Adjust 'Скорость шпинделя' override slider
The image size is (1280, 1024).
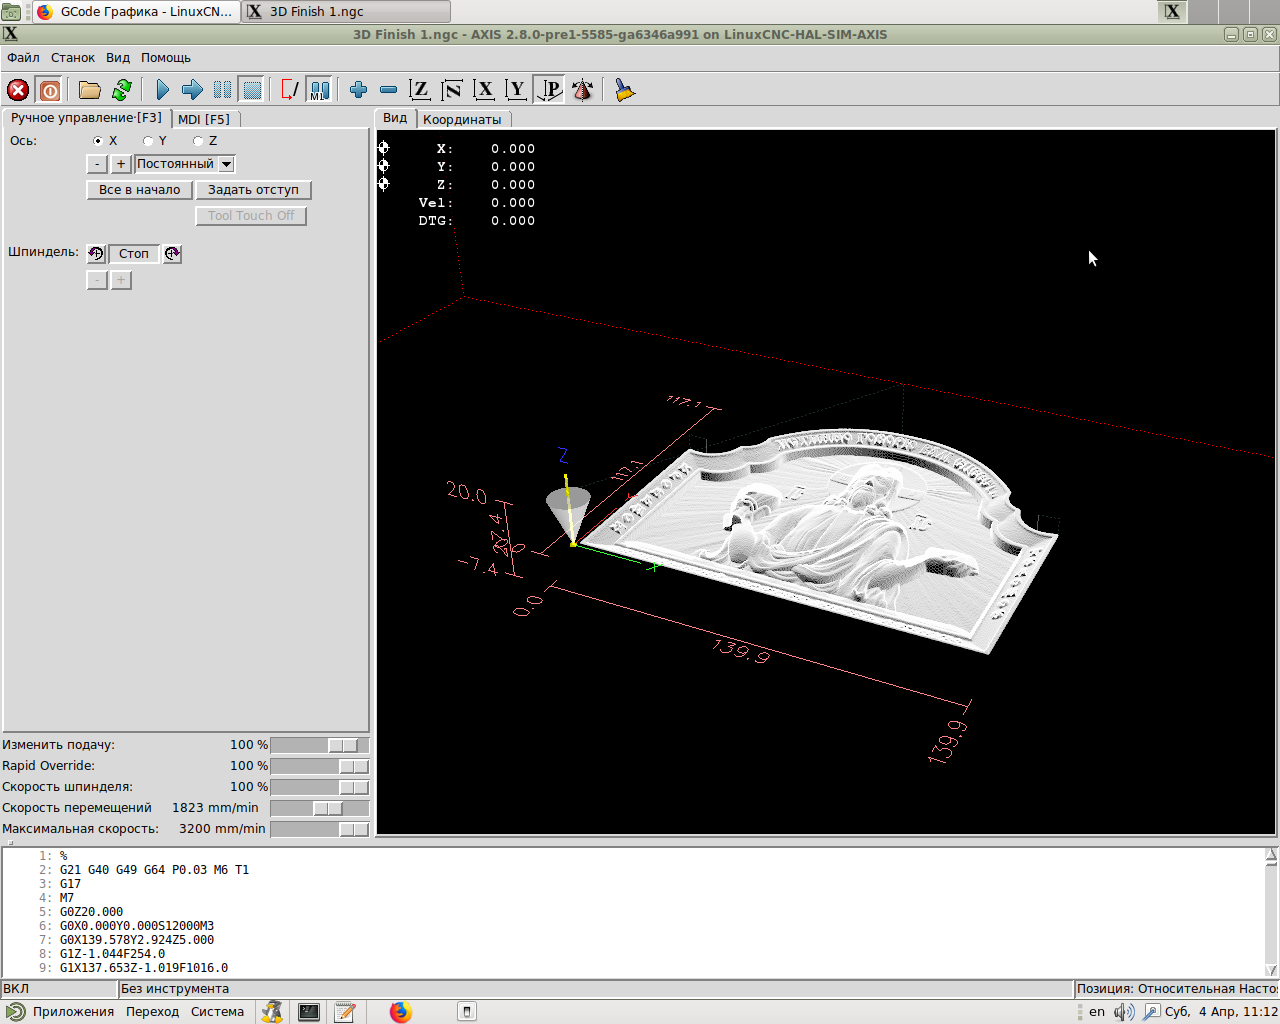pyautogui.click(x=319, y=787)
